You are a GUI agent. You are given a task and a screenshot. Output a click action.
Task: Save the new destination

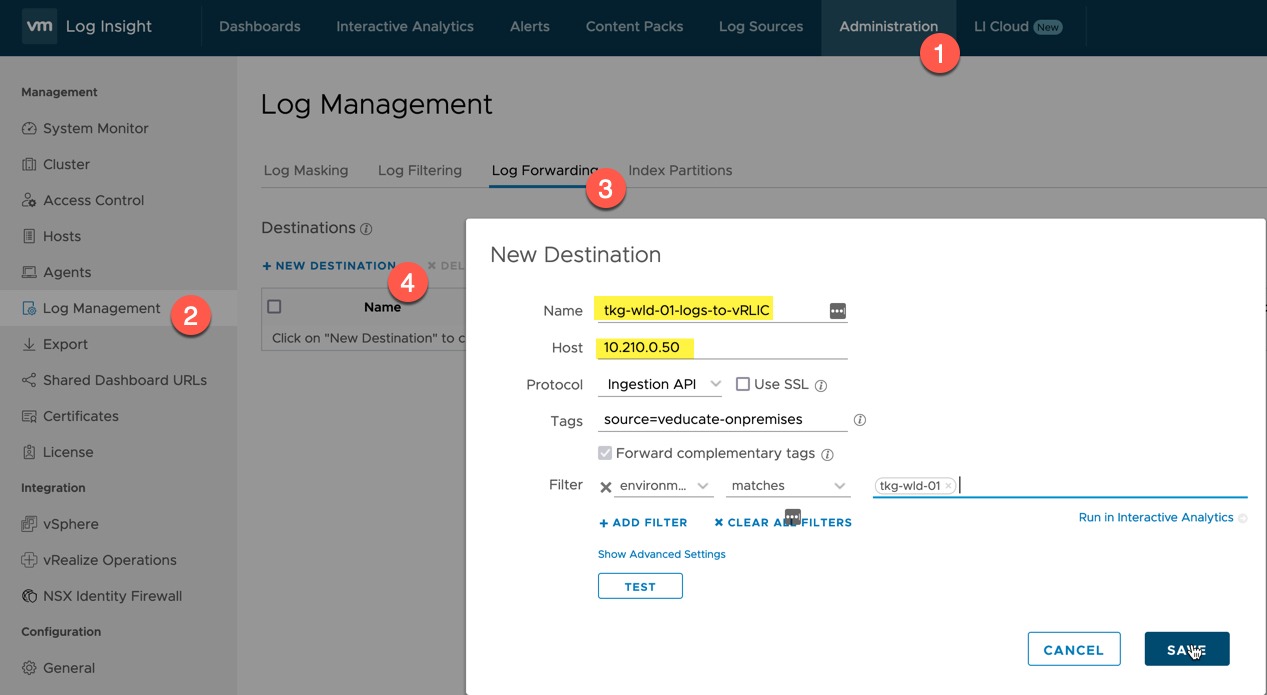point(1187,649)
